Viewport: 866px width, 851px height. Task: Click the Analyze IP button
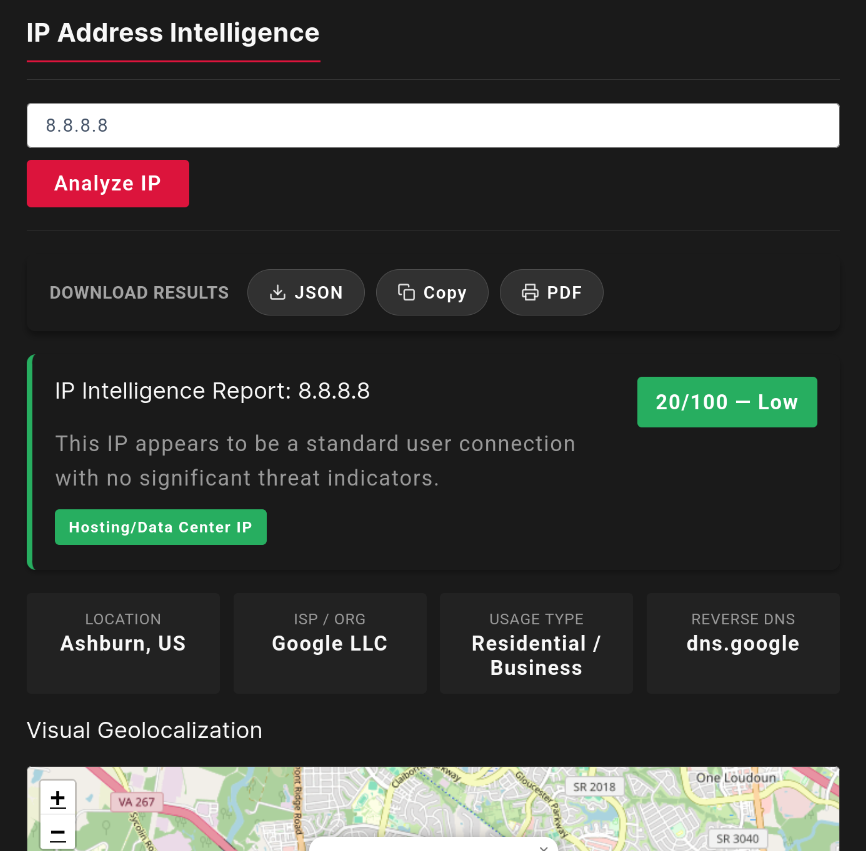pos(108,183)
